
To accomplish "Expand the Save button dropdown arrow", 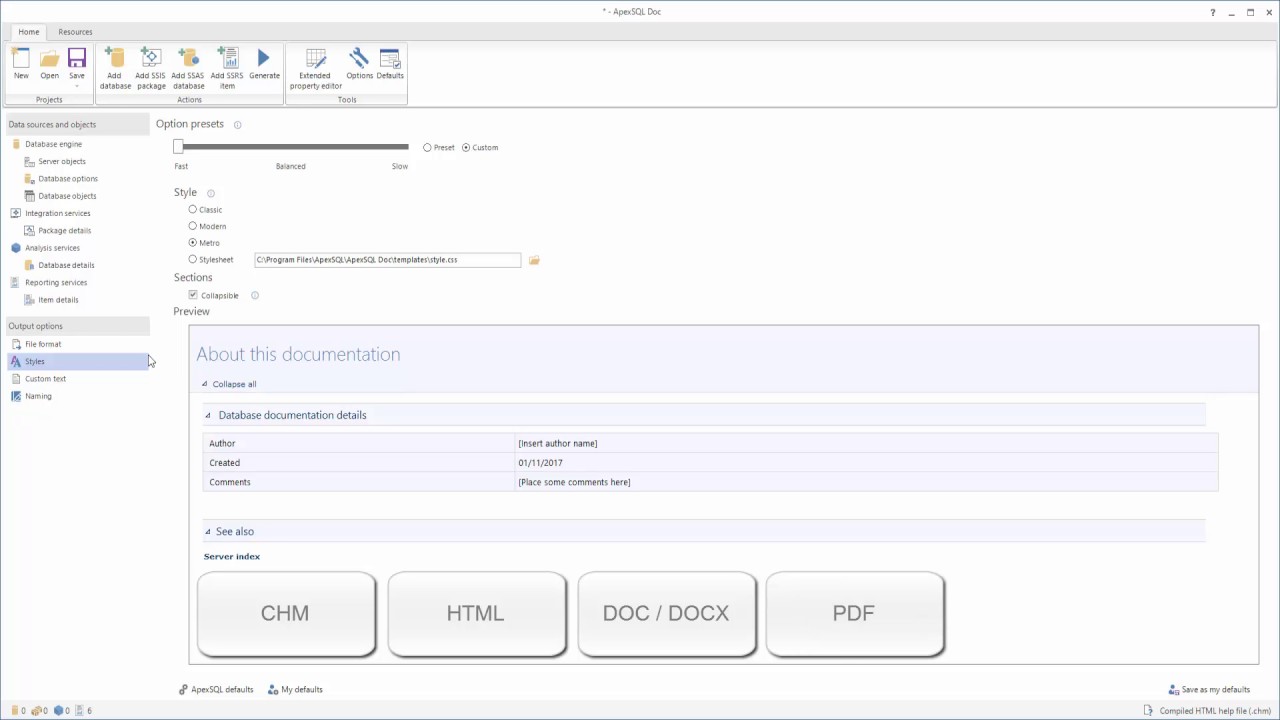I will point(77,86).
